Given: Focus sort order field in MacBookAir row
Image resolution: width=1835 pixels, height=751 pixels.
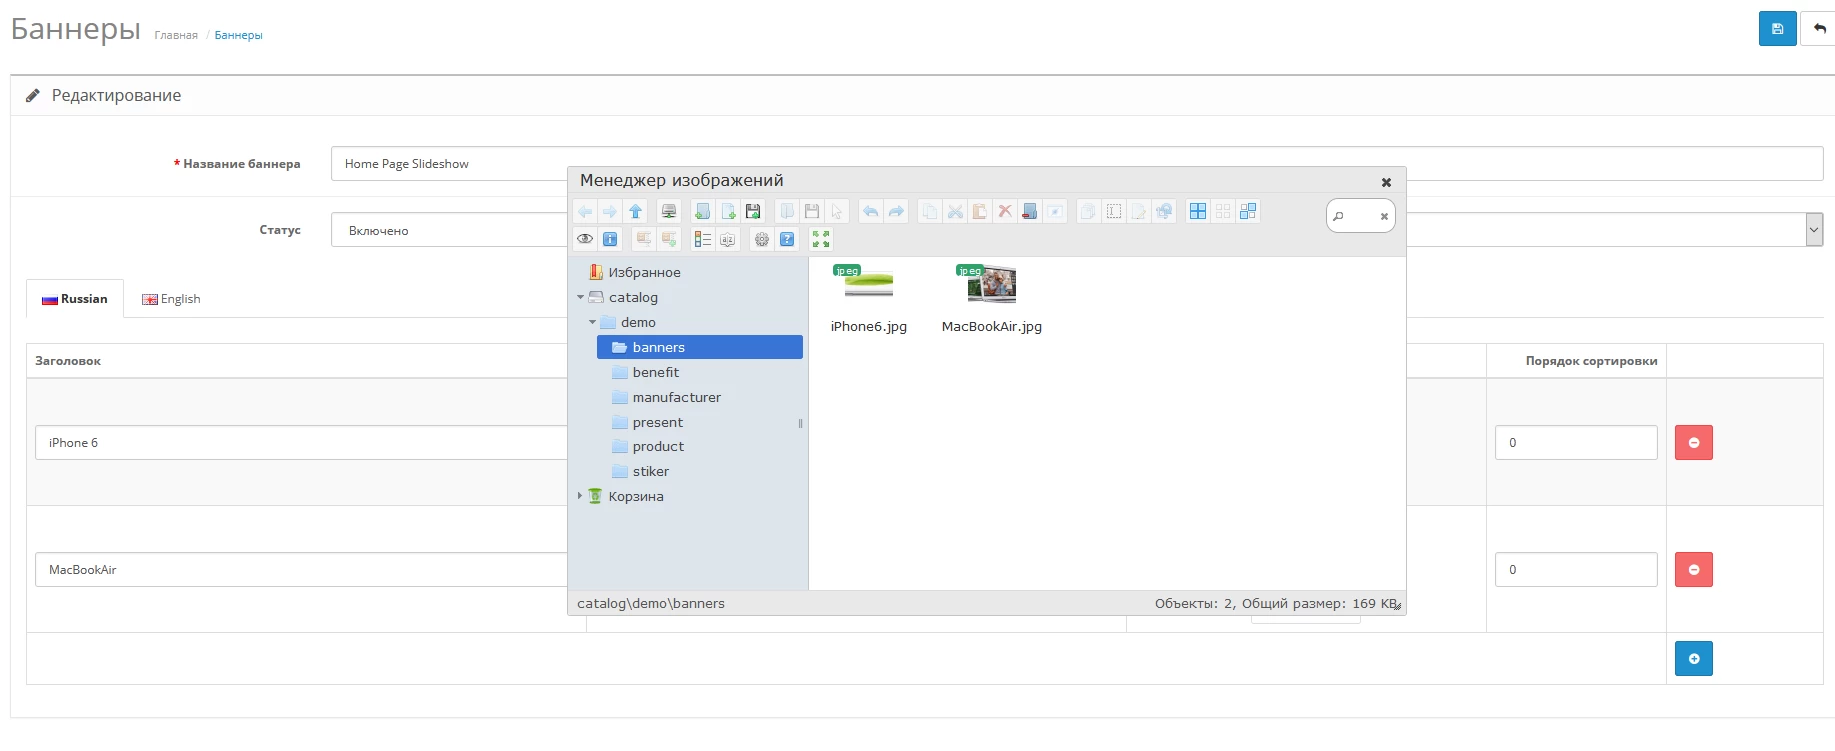Looking at the screenshot, I should click(x=1576, y=569).
